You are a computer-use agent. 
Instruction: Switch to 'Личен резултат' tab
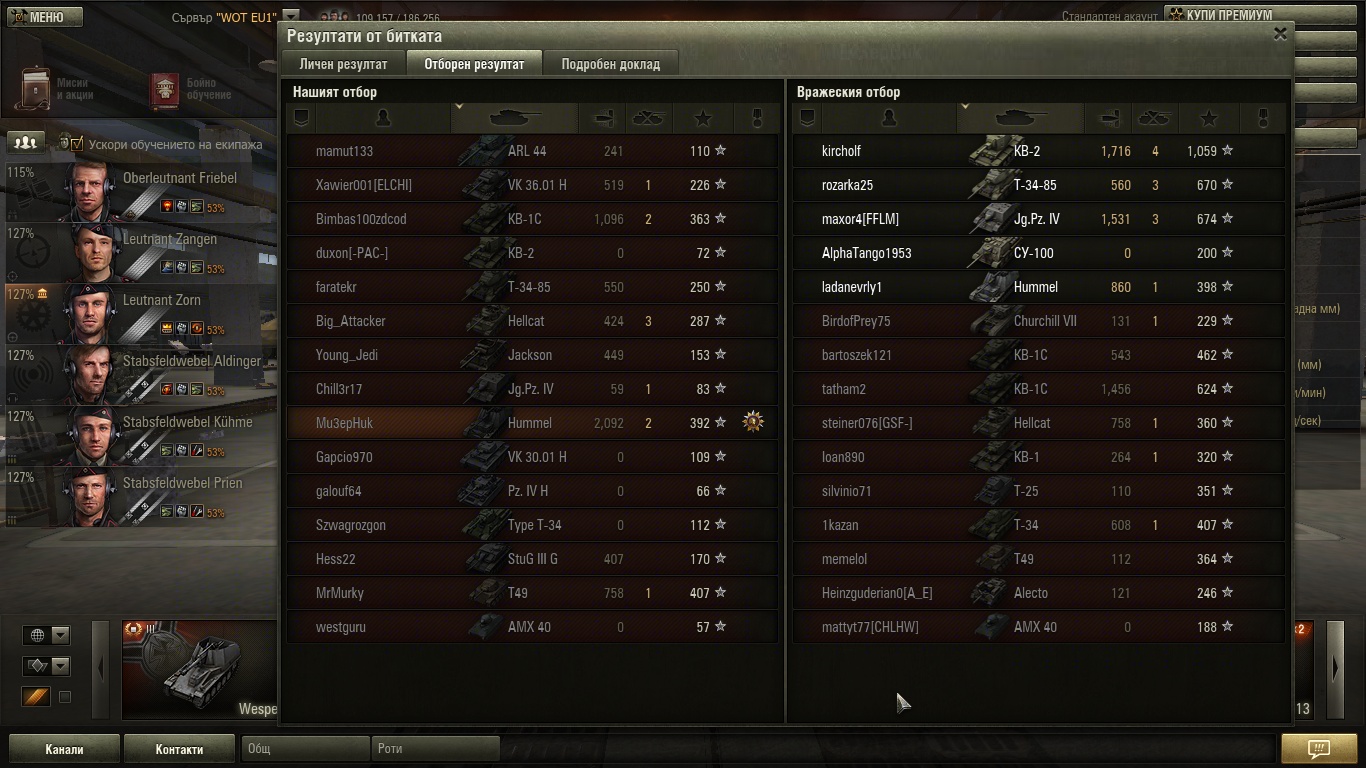pyautogui.click(x=343, y=63)
